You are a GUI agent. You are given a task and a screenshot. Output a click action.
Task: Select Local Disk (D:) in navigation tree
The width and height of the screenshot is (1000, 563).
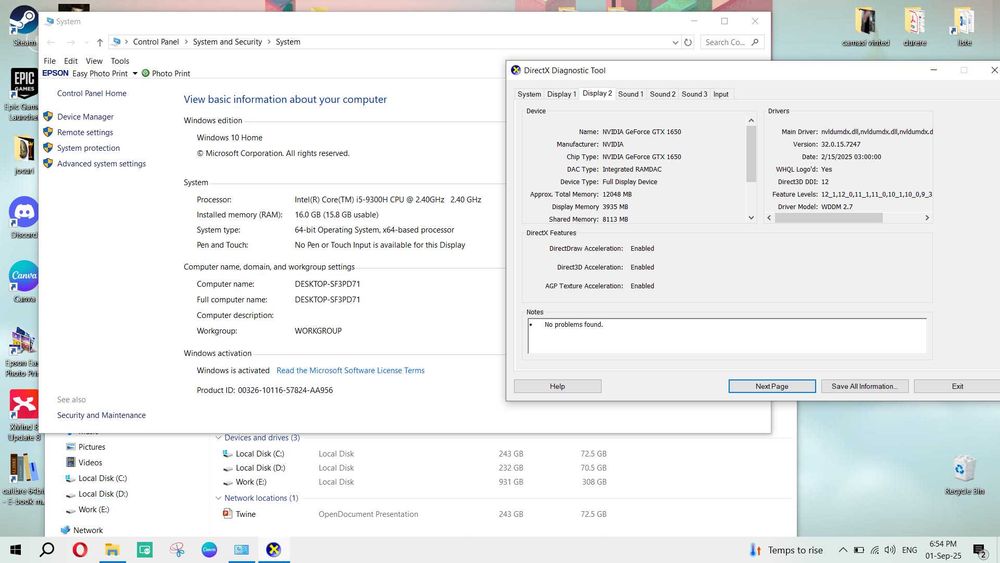[102, 494]
